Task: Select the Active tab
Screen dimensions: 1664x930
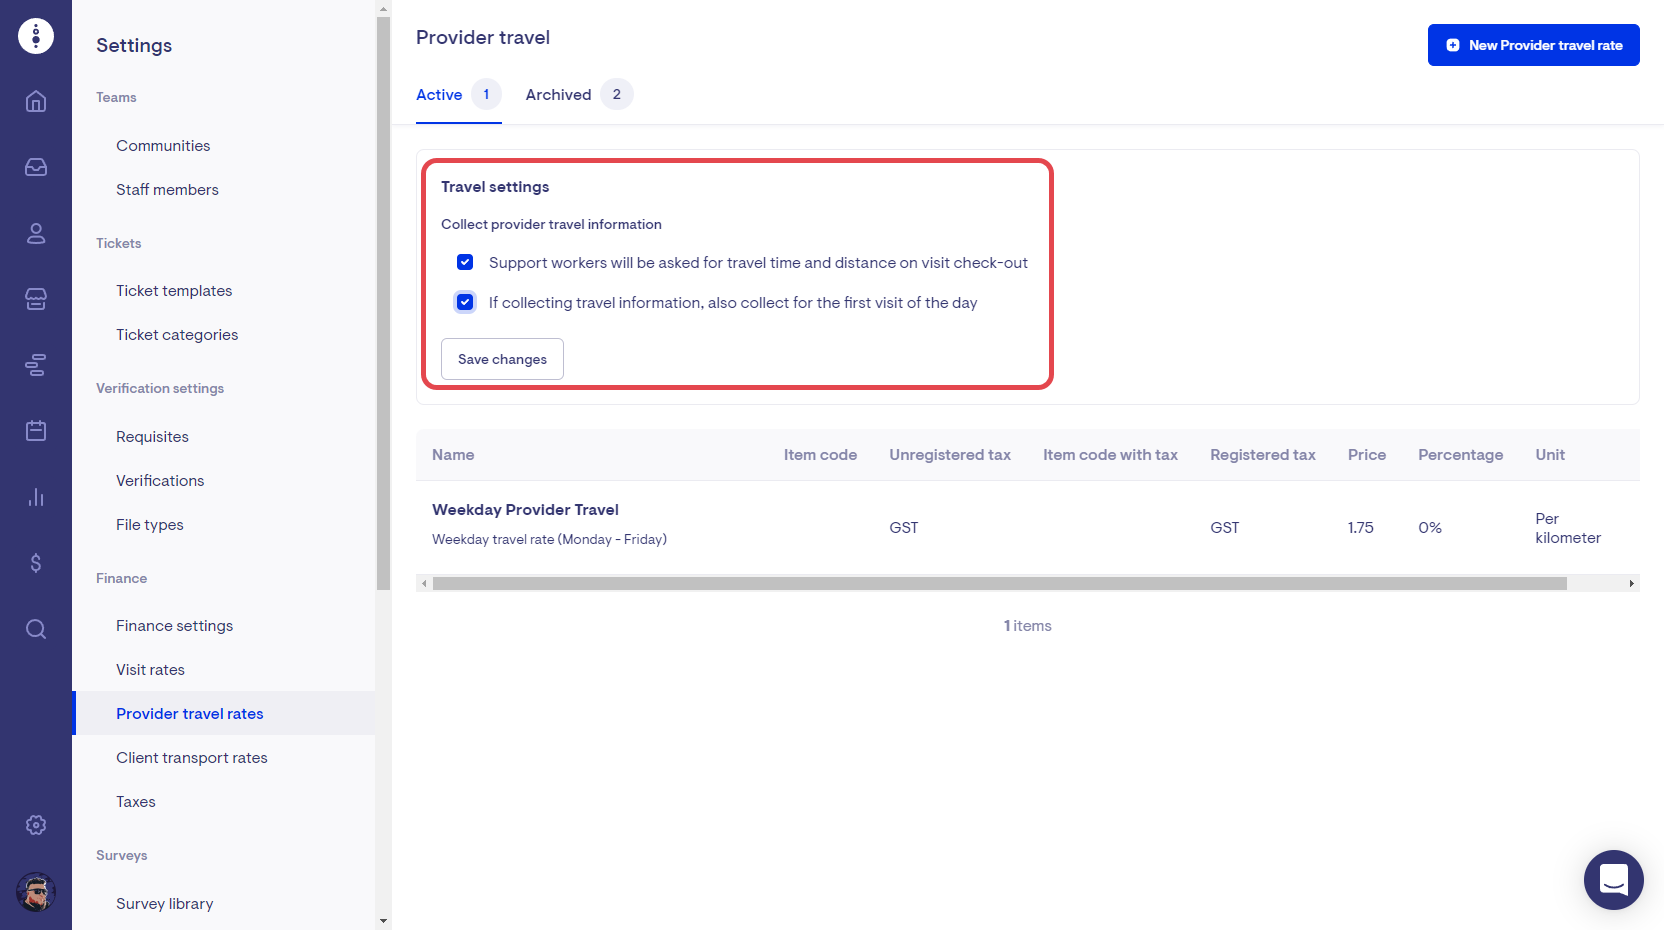Action: (x=439, y=95)
